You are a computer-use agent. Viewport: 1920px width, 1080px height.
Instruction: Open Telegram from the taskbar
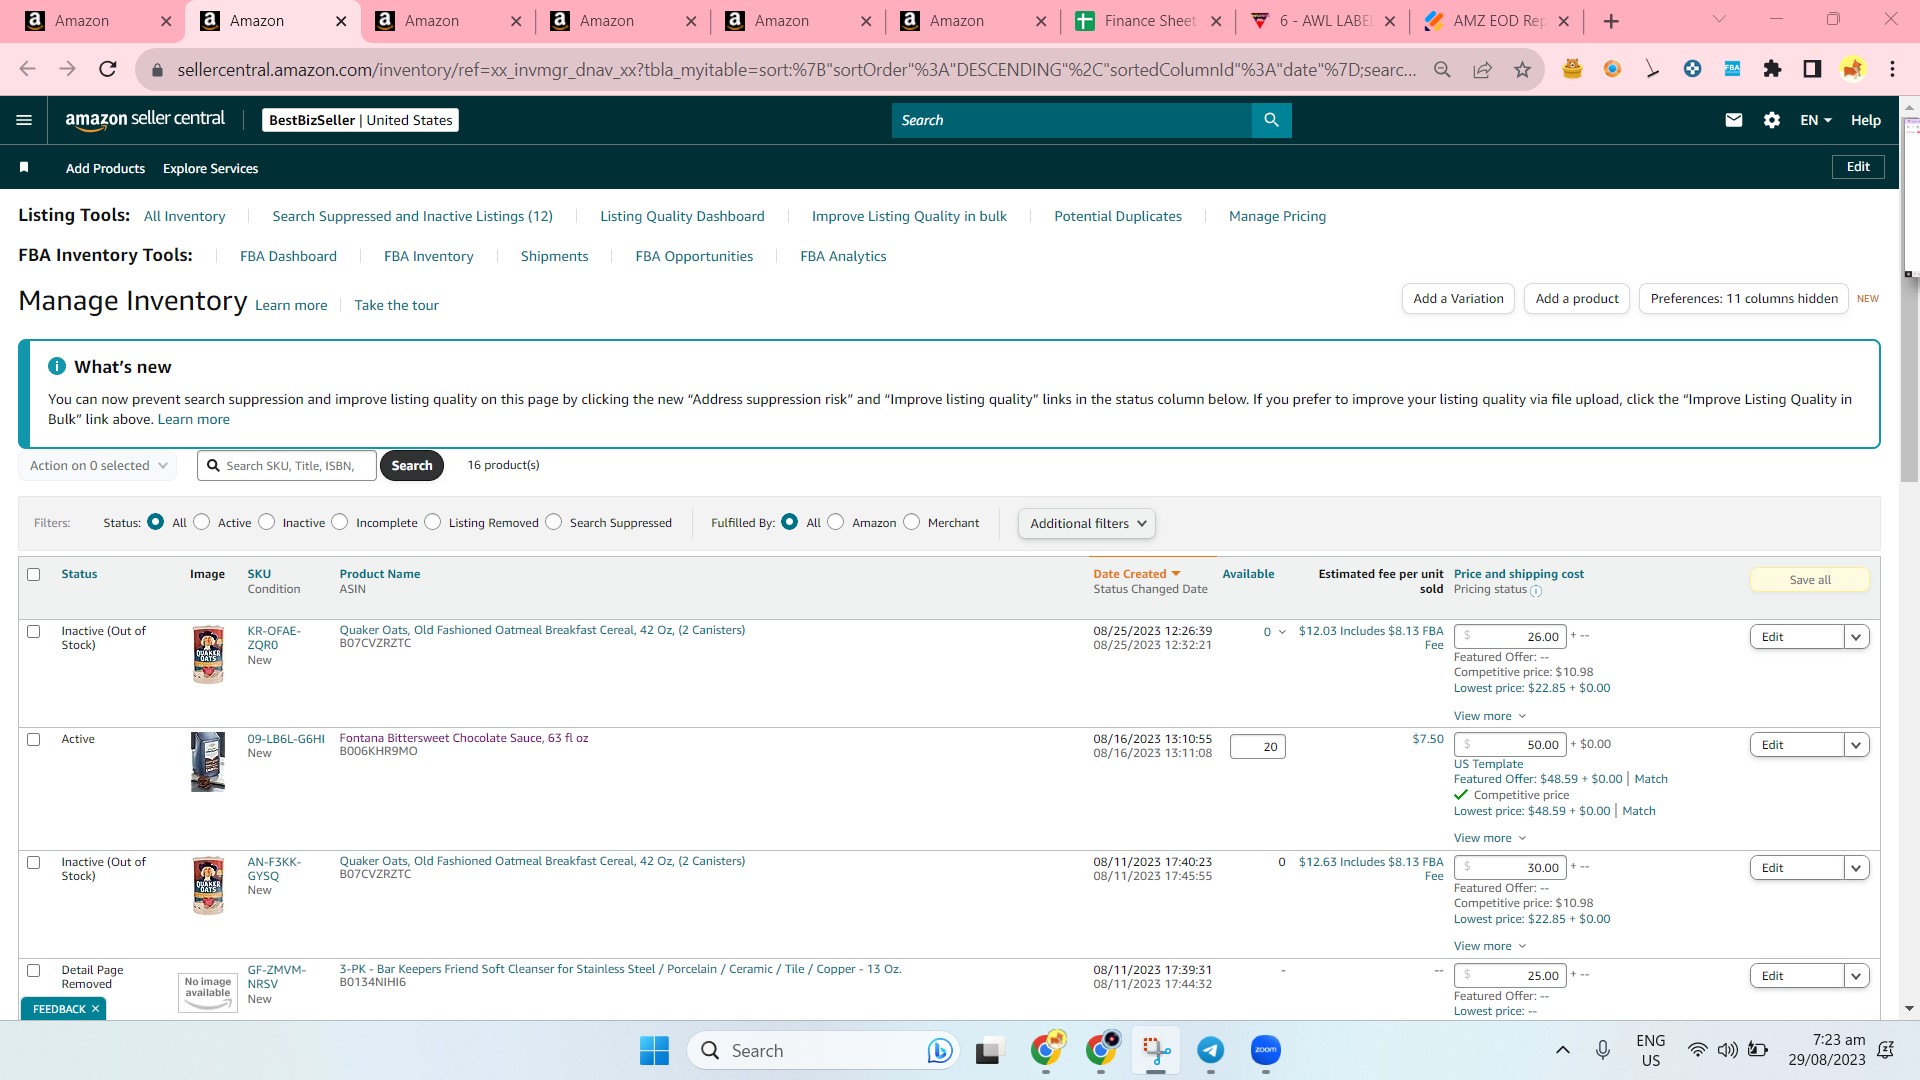1210,1050
